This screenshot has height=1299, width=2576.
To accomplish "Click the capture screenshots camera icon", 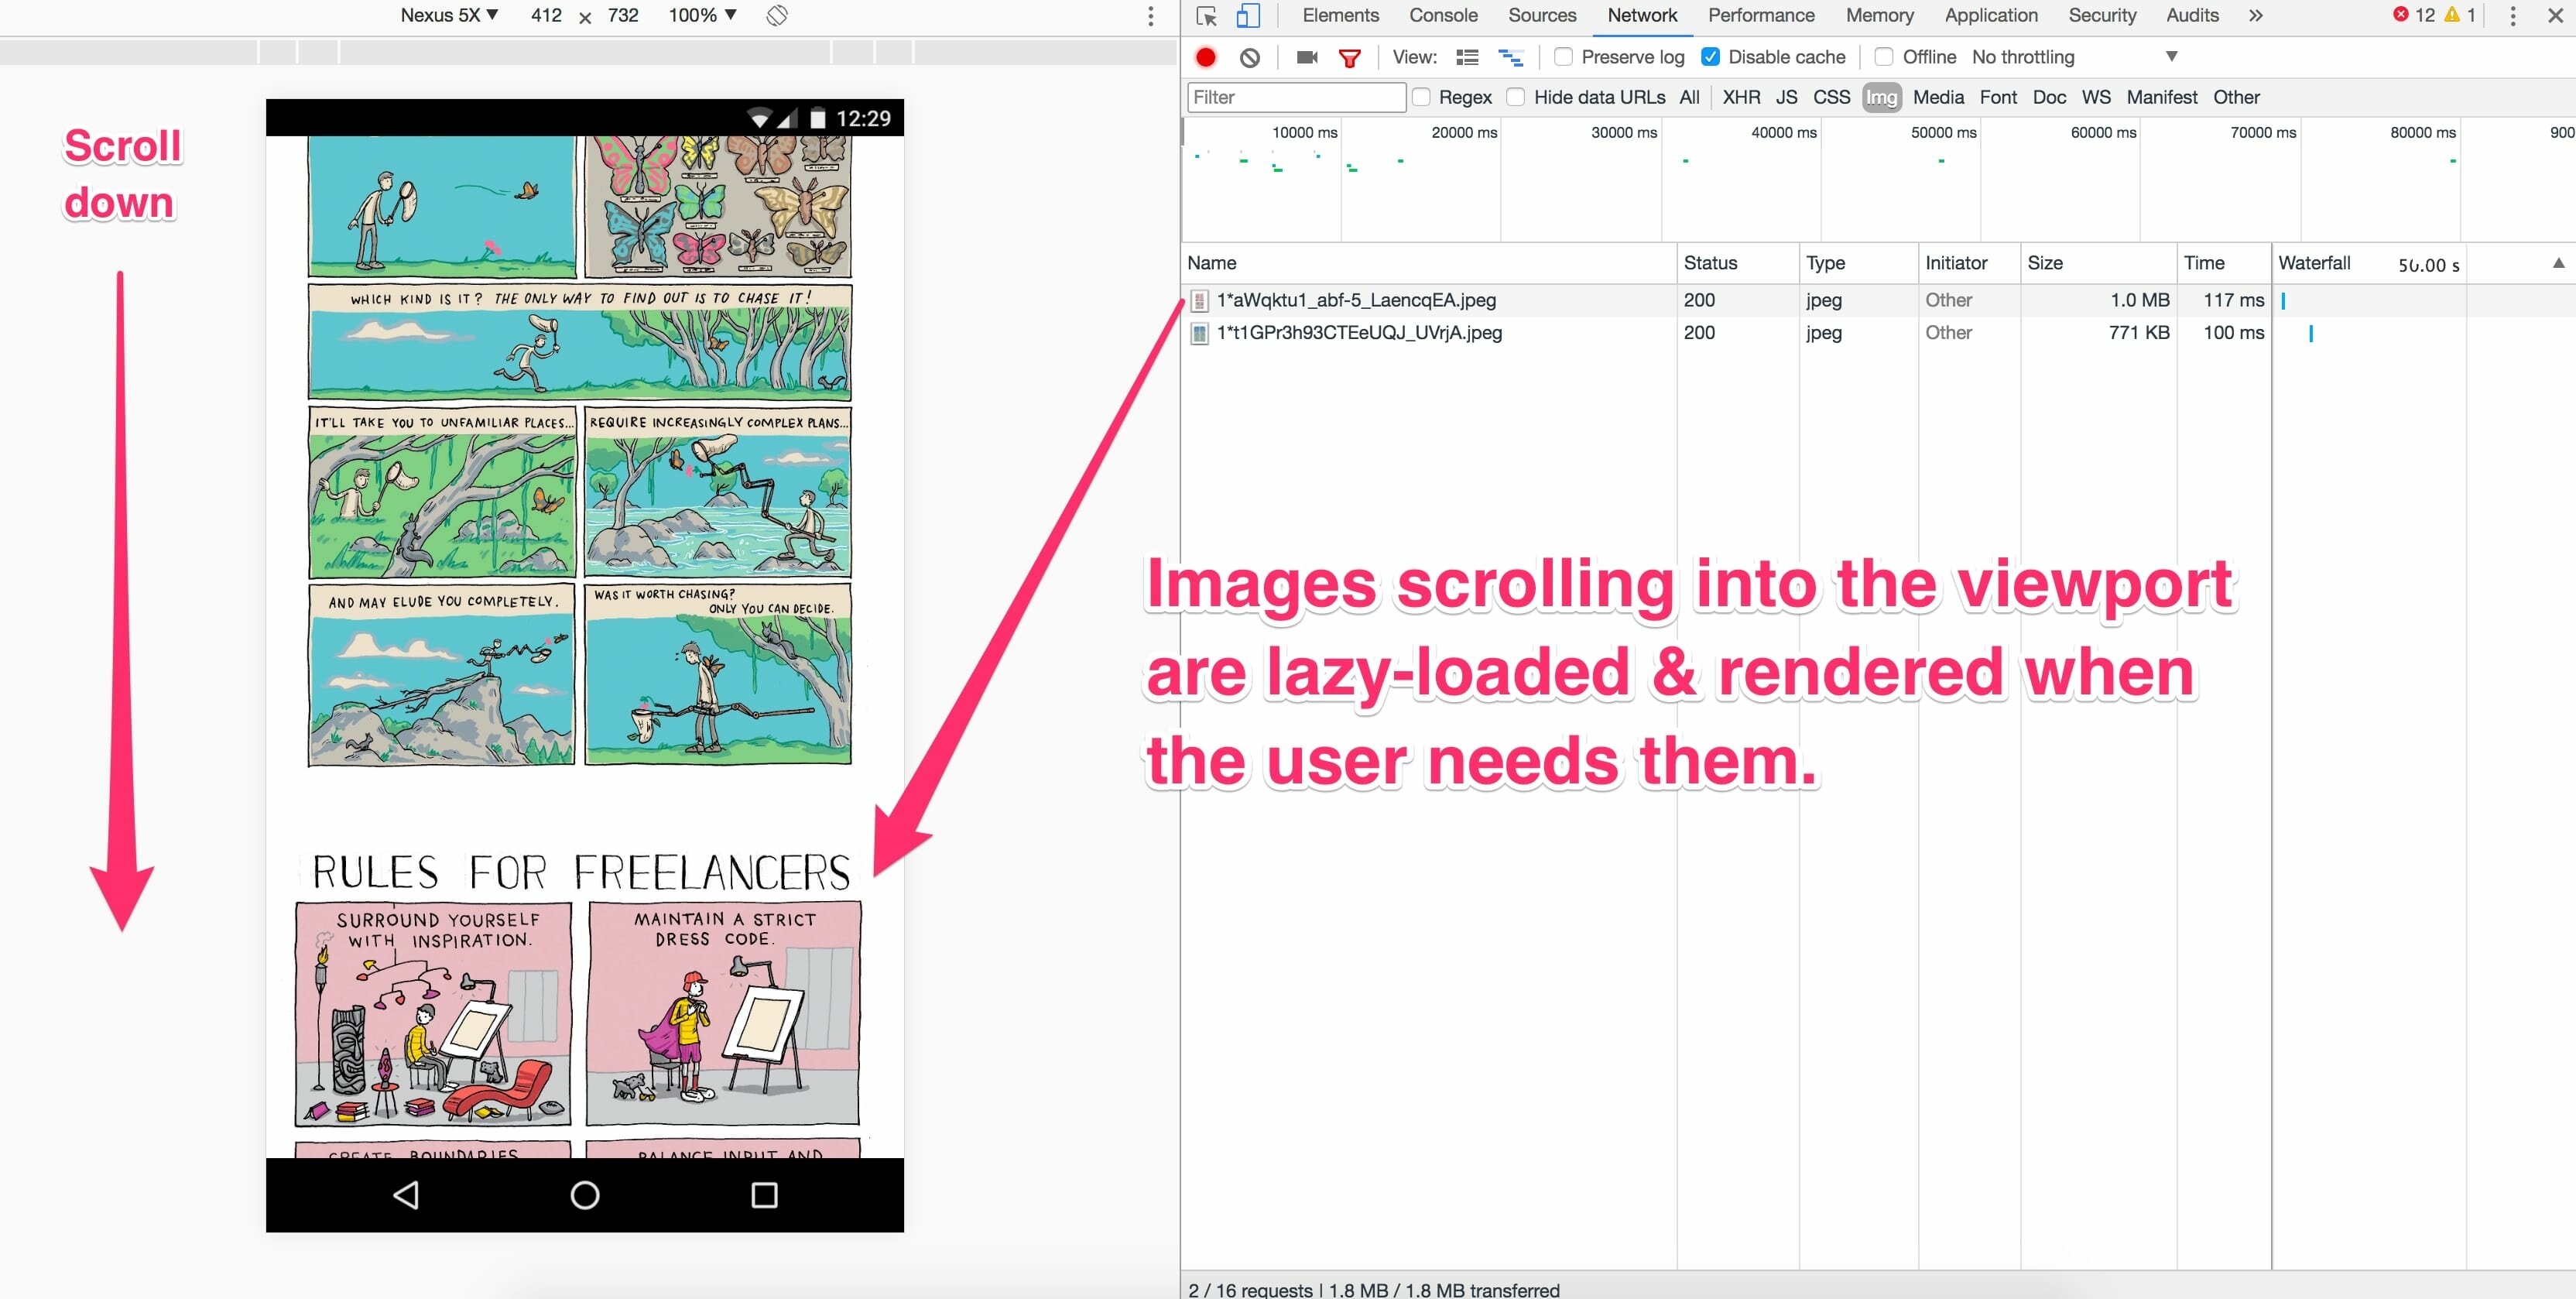I will 1306,57.
